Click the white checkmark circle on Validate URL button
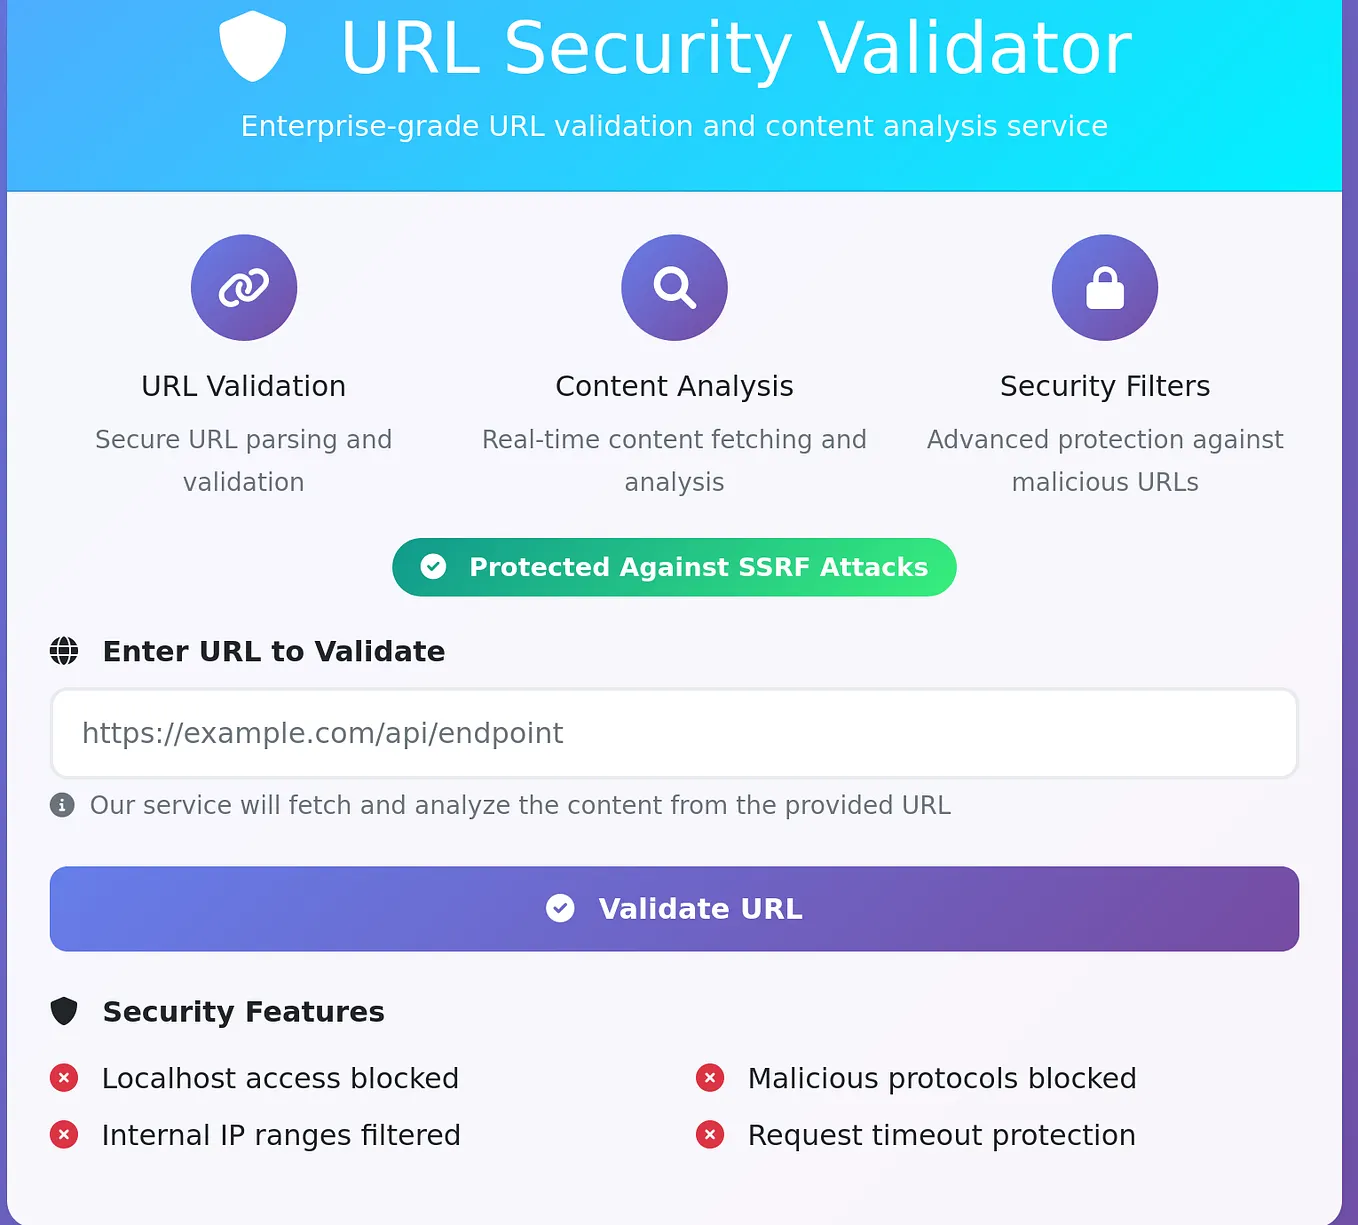The height and width of the screenshot is (1225, 1358). click(560, 908)
